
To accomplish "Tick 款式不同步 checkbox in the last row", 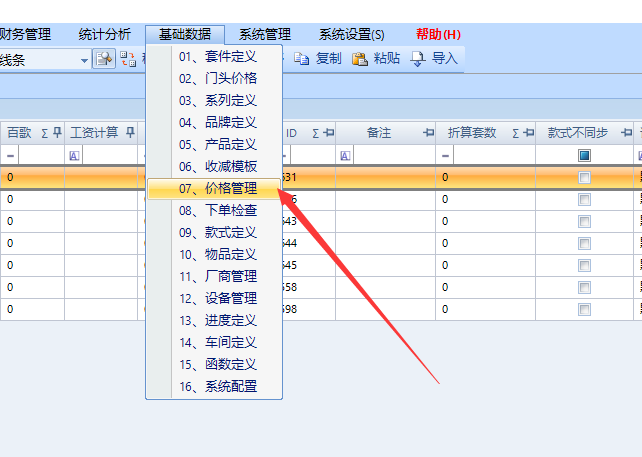I will (584, 310).
